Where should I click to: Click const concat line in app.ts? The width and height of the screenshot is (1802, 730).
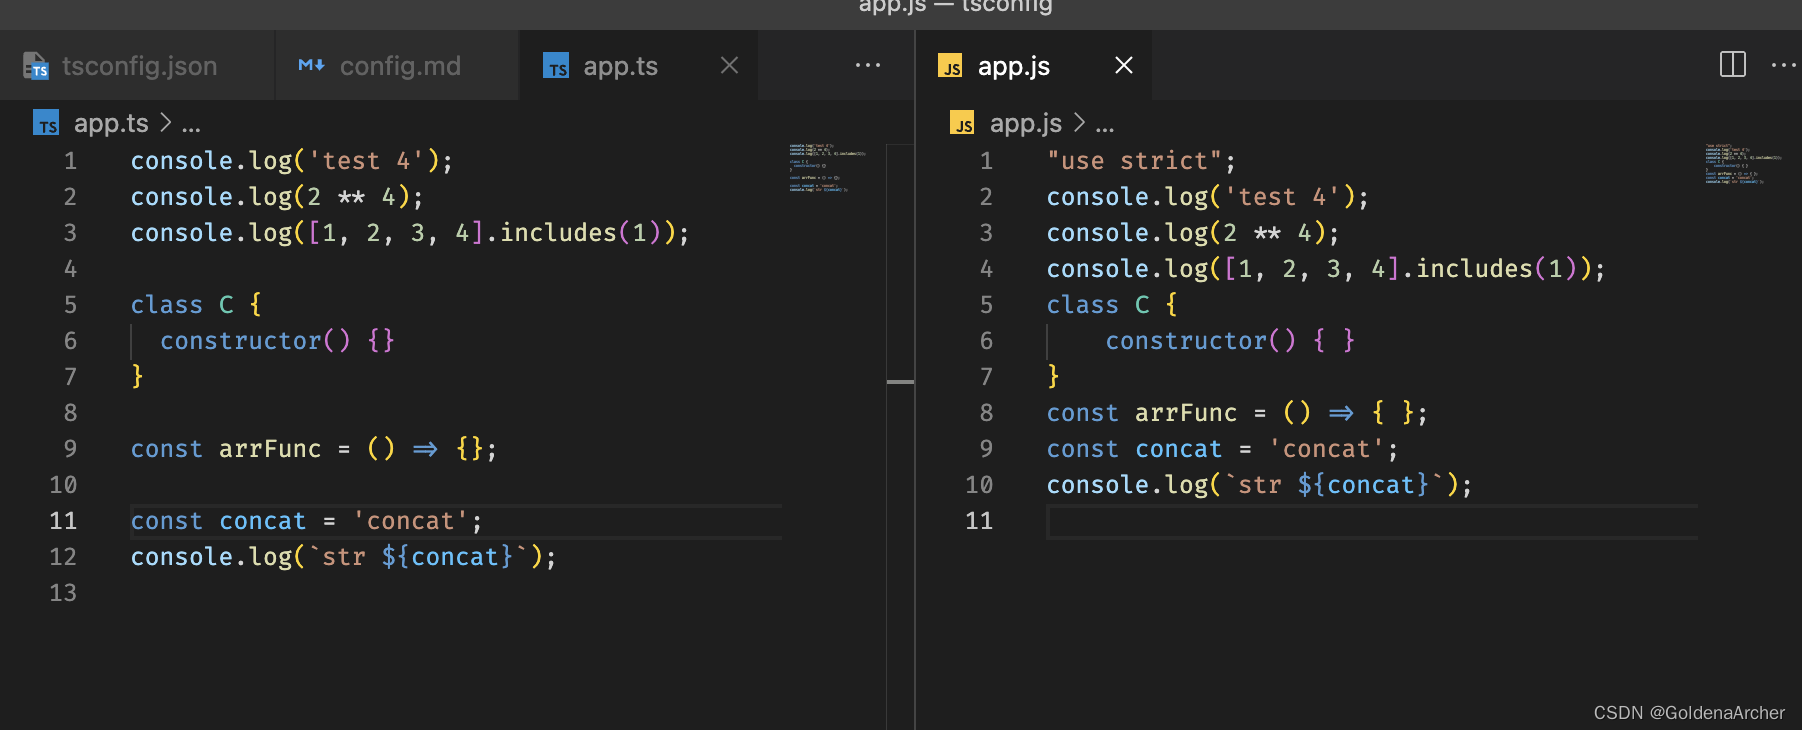coord(307,521)
